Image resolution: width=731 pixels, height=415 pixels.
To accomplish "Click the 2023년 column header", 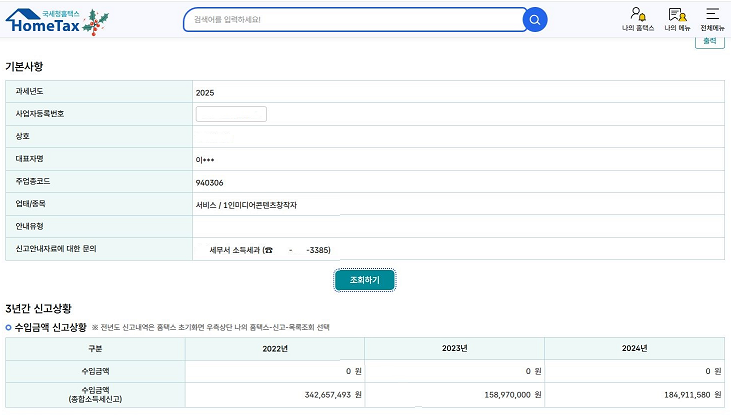I will [455, 348].
